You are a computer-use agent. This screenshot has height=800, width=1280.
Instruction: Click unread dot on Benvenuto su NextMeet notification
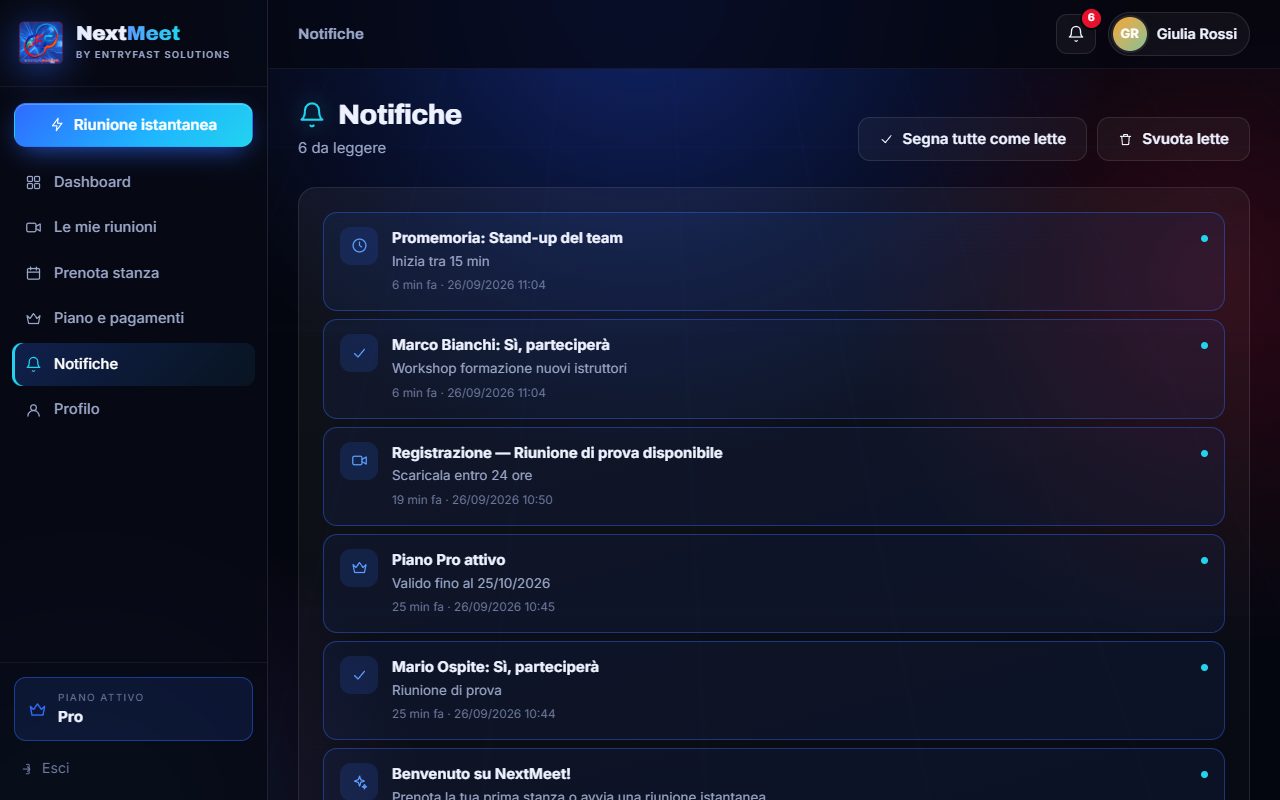(x=1204, y=774)
